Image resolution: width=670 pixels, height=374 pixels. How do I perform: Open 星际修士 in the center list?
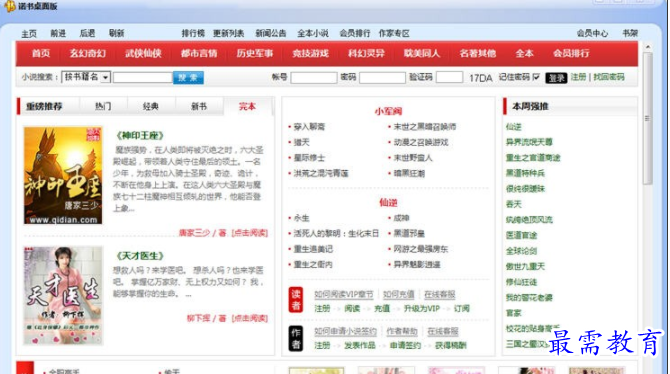point(309,158)
